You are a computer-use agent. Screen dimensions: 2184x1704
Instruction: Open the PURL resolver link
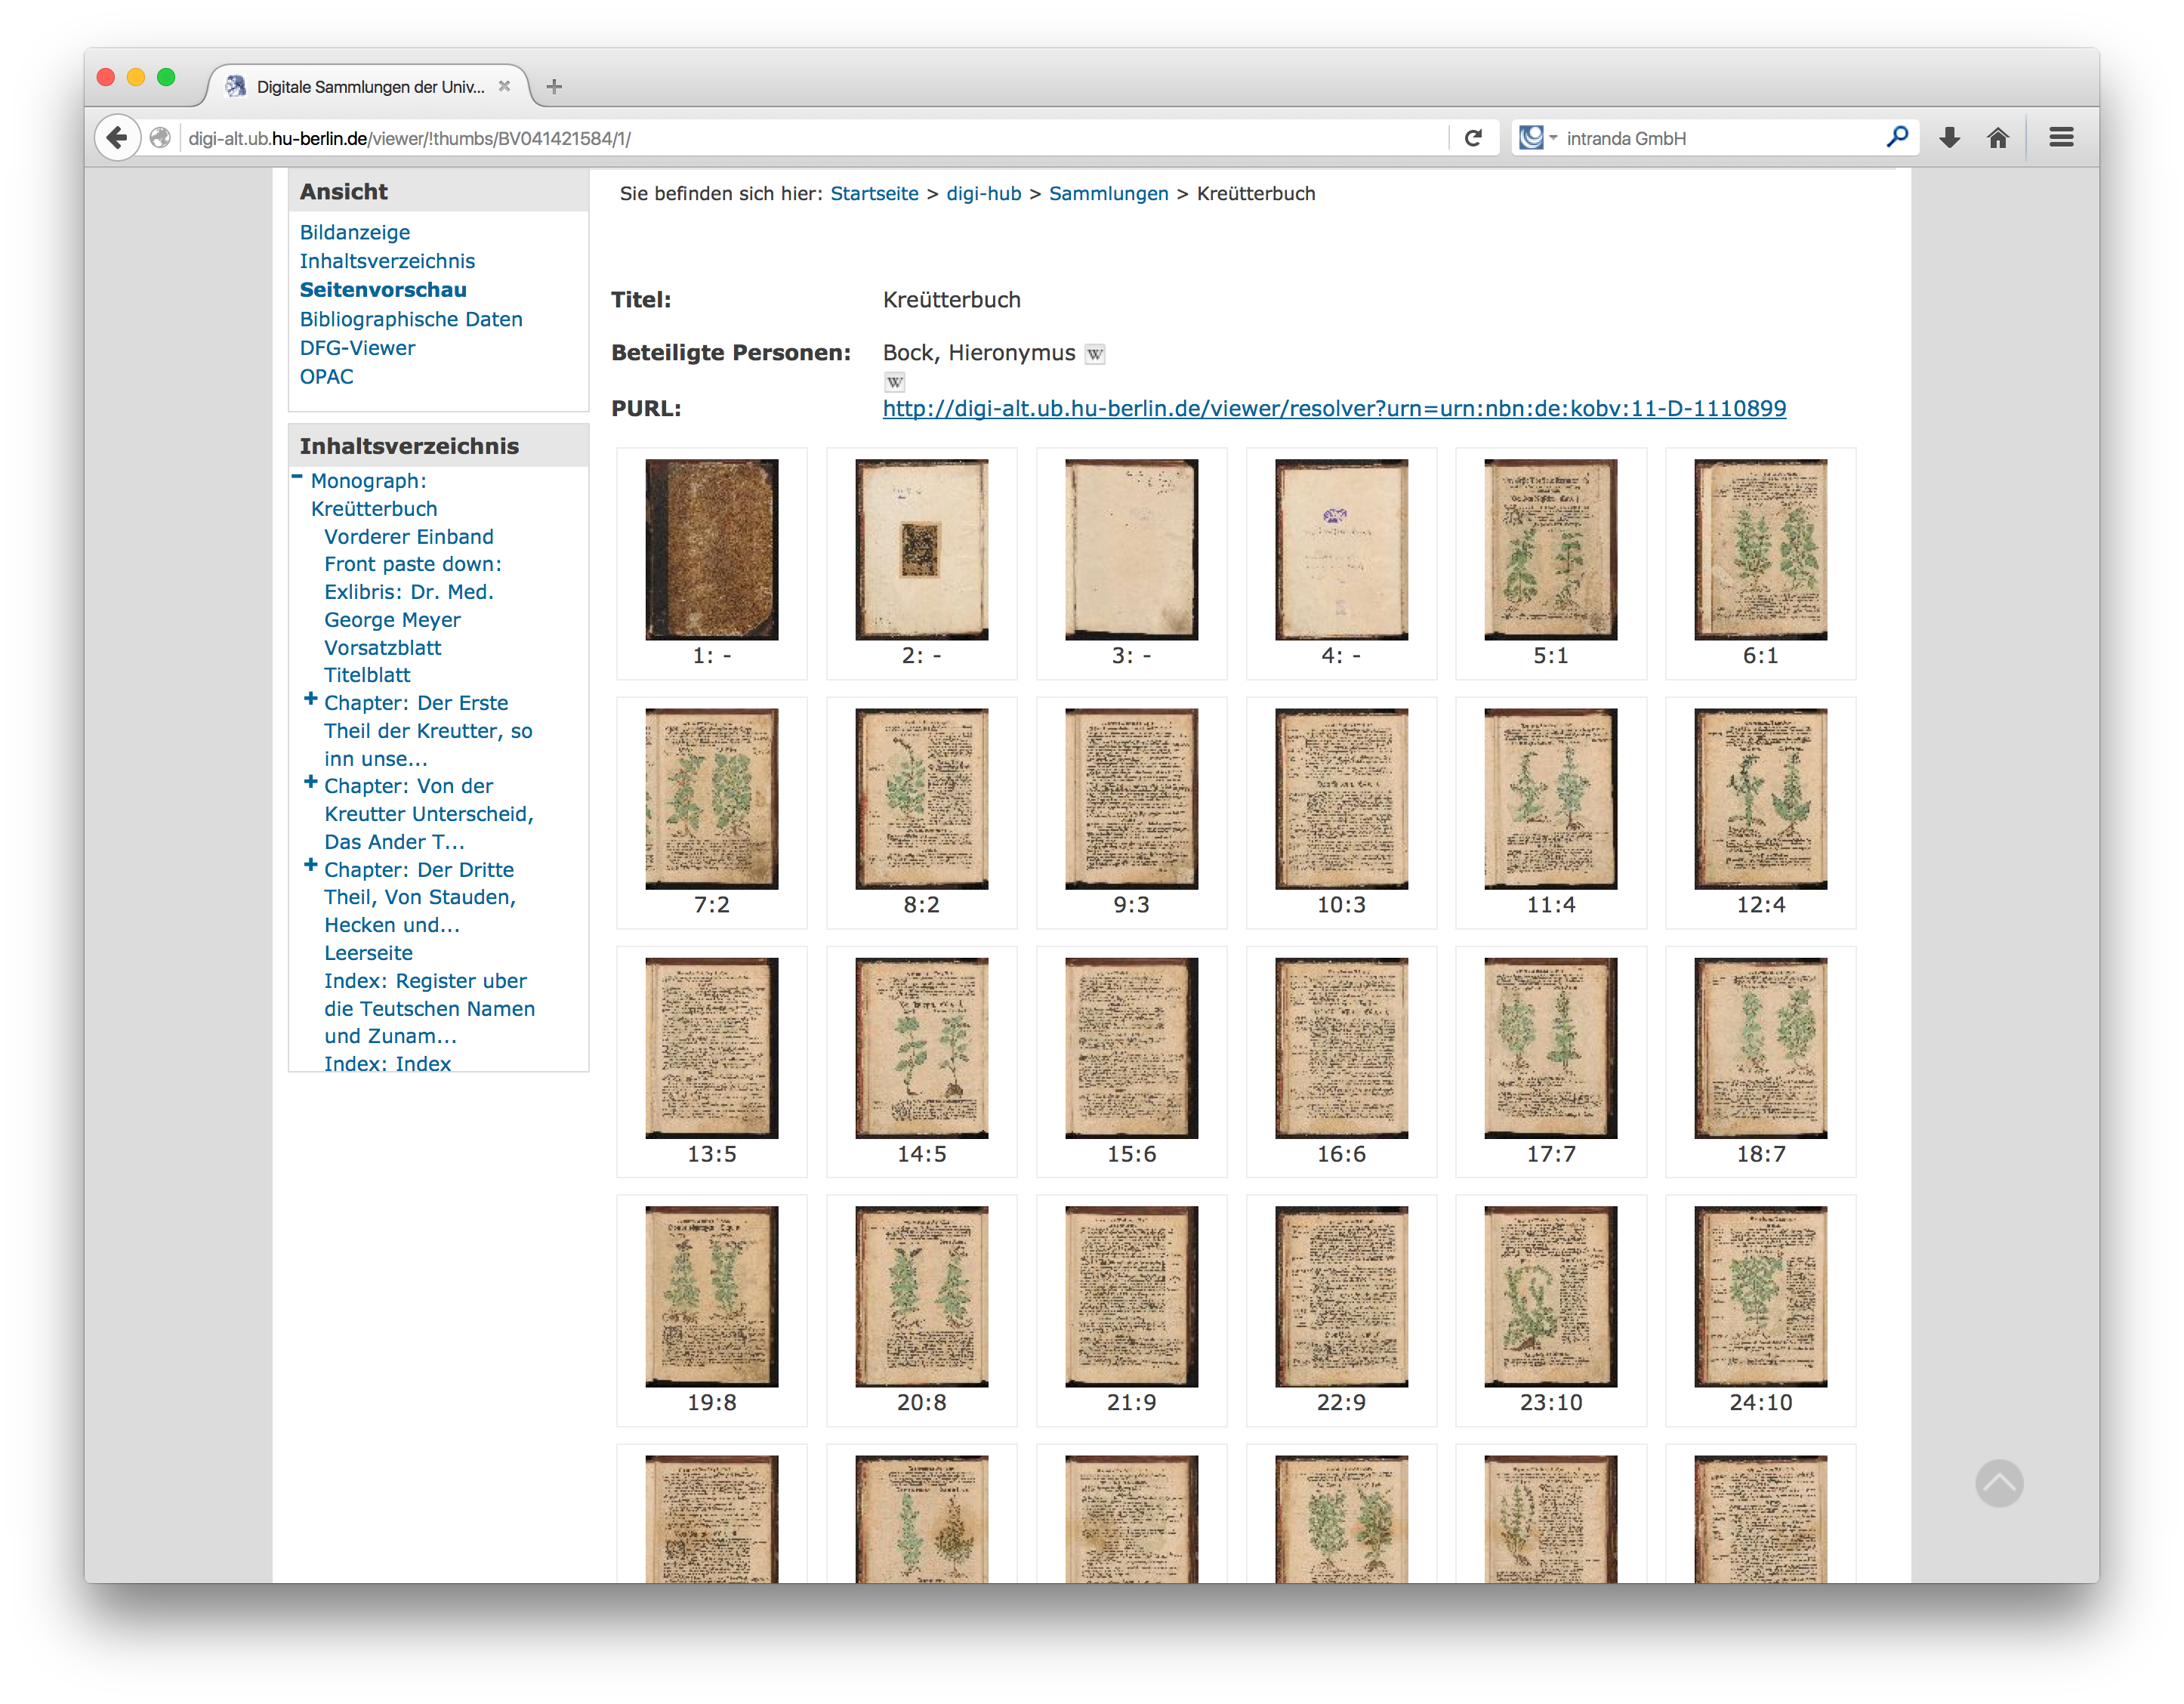[1334, 409]
